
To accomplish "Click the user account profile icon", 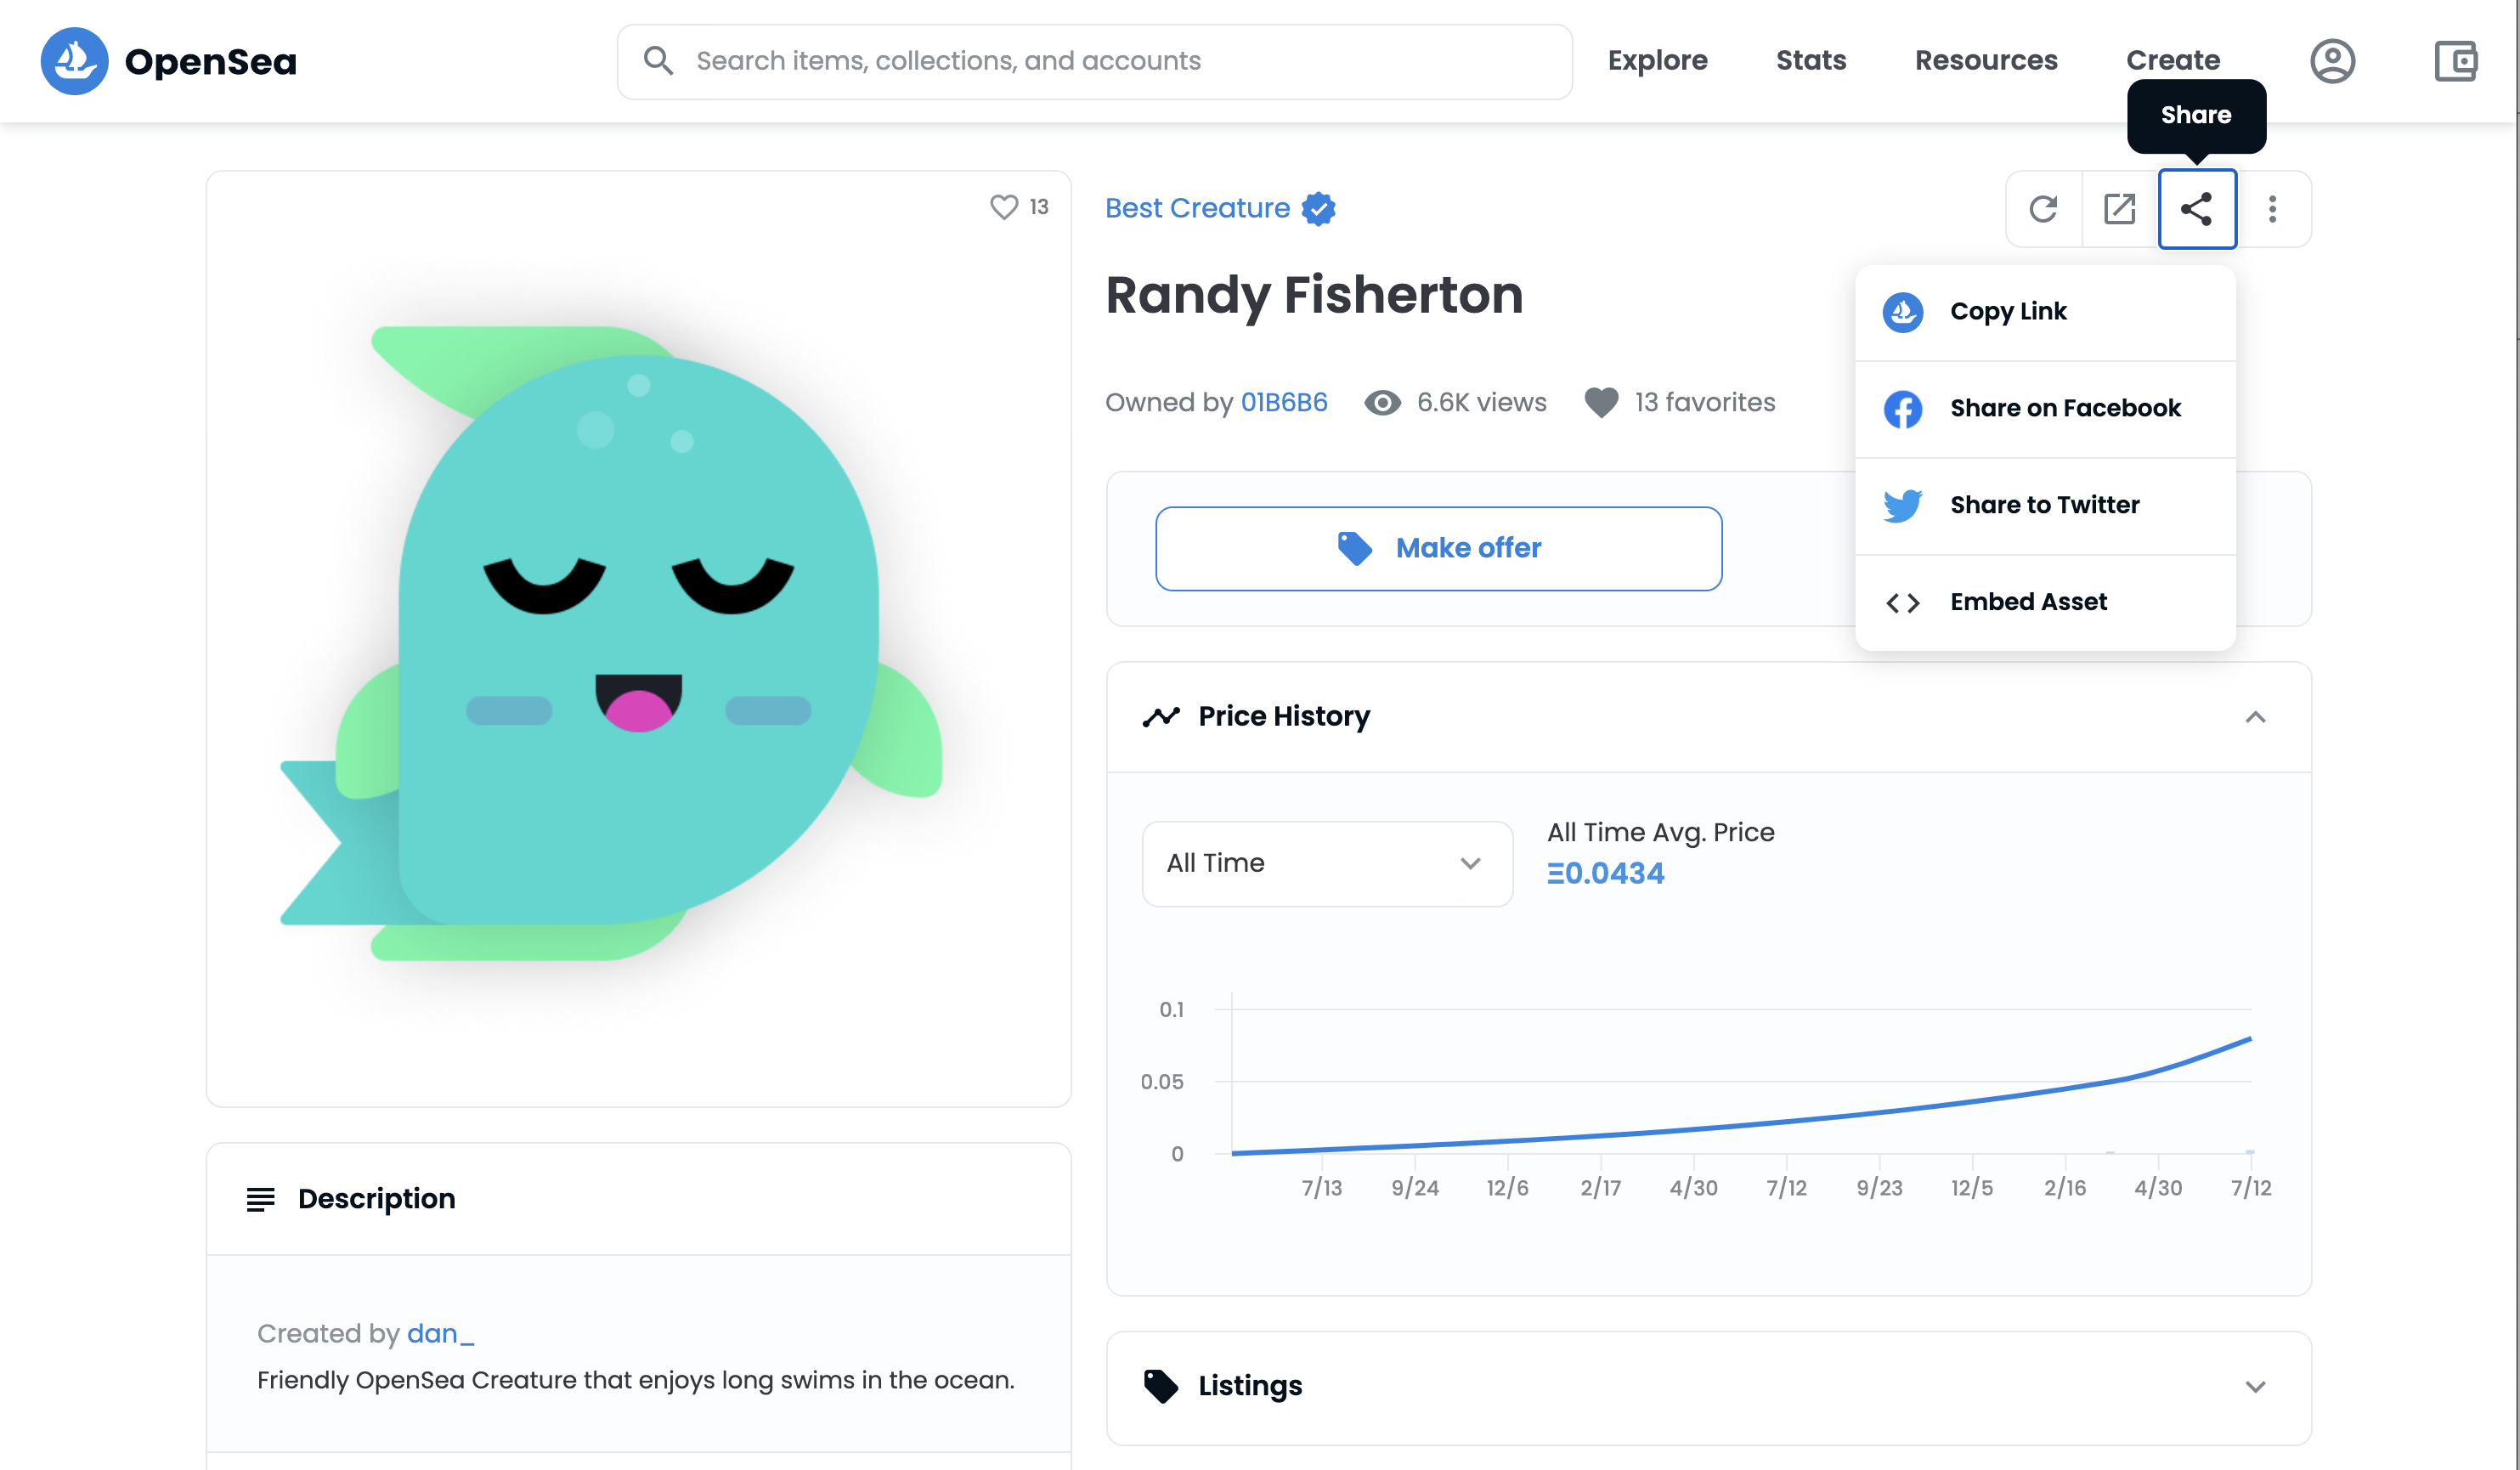I will click(x=2333, y=60).
